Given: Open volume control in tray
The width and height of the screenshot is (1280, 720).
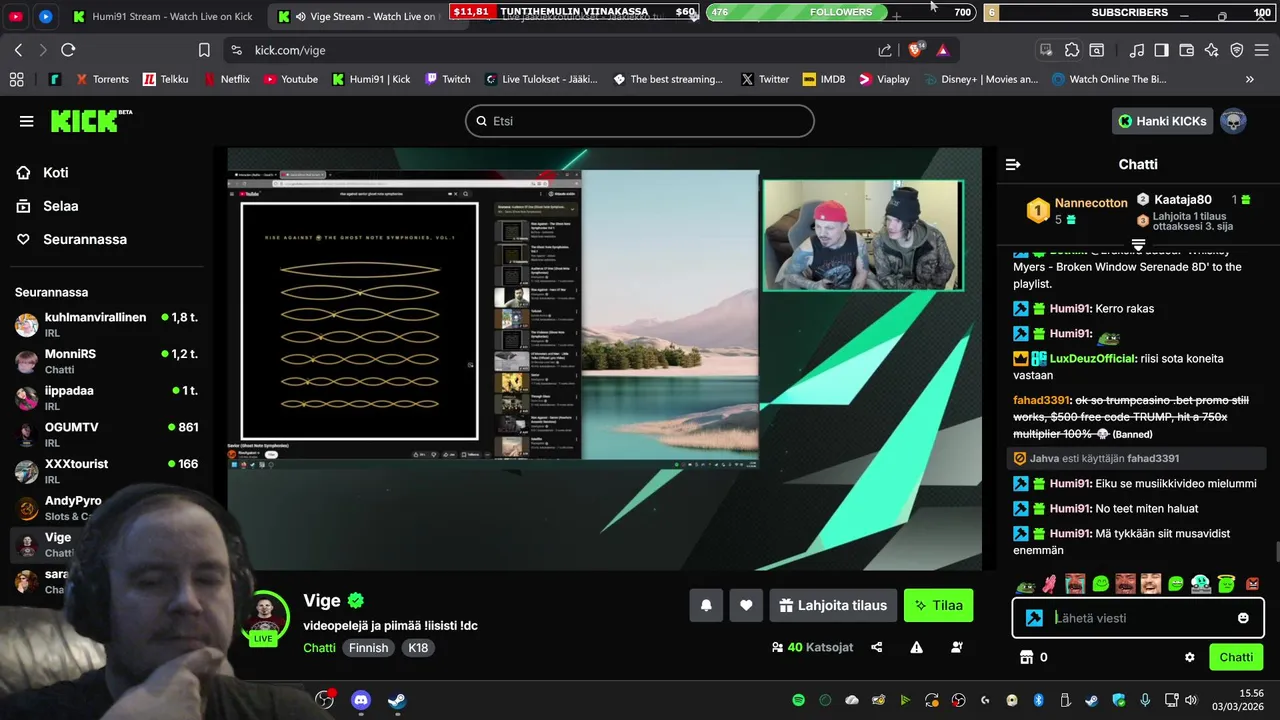Looking at the screenshot, I should point(1190,700).
